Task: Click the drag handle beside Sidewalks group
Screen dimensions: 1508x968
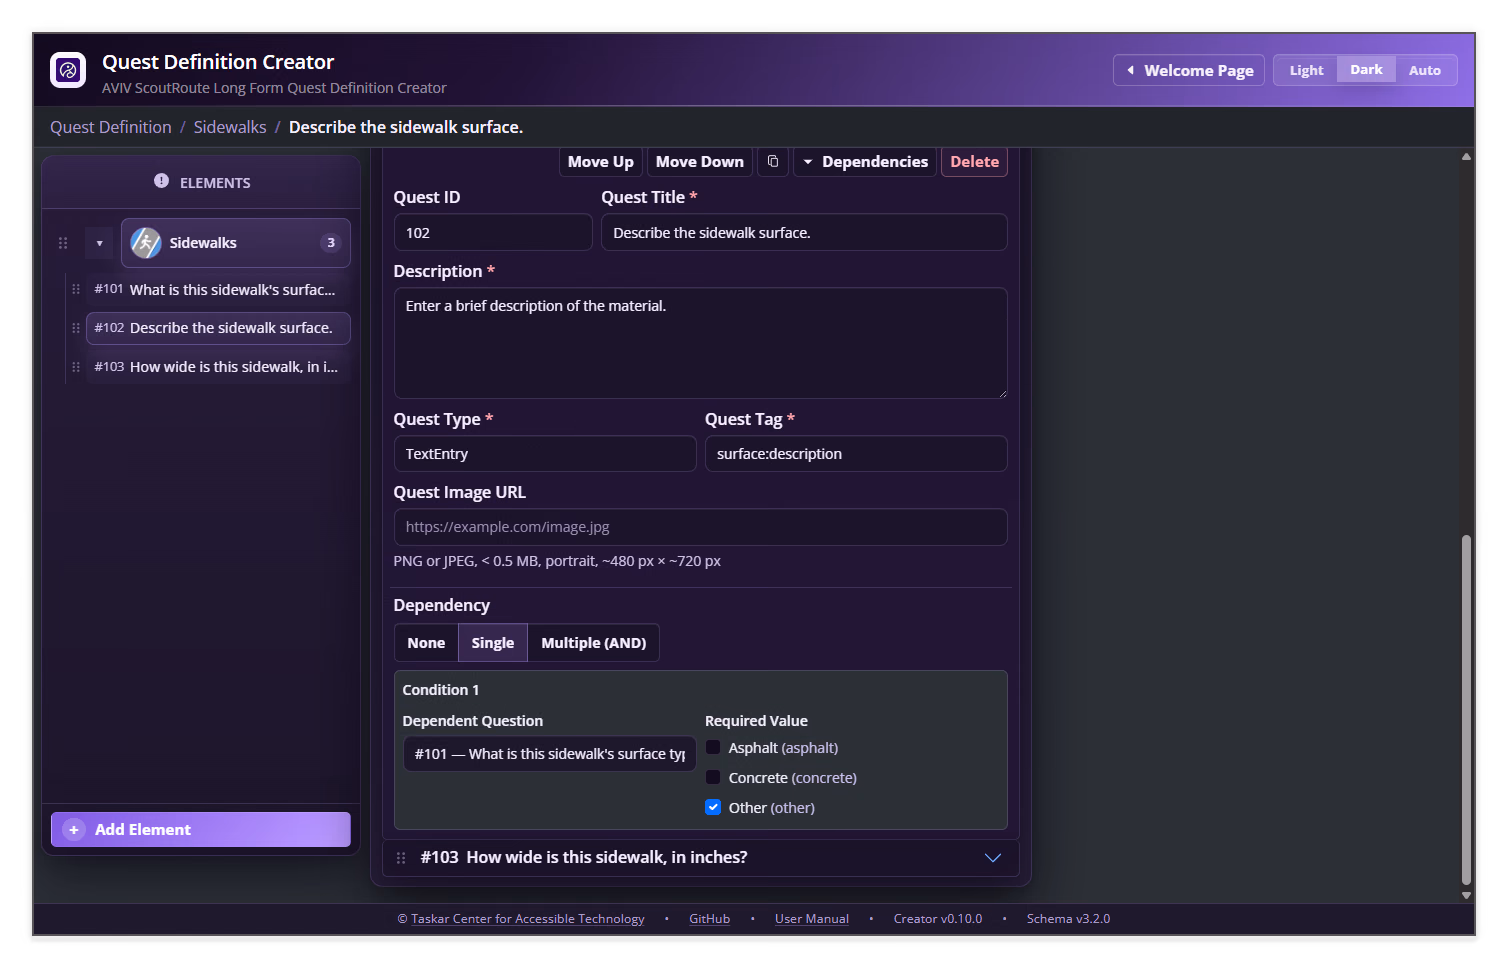Action: point(63,243)
